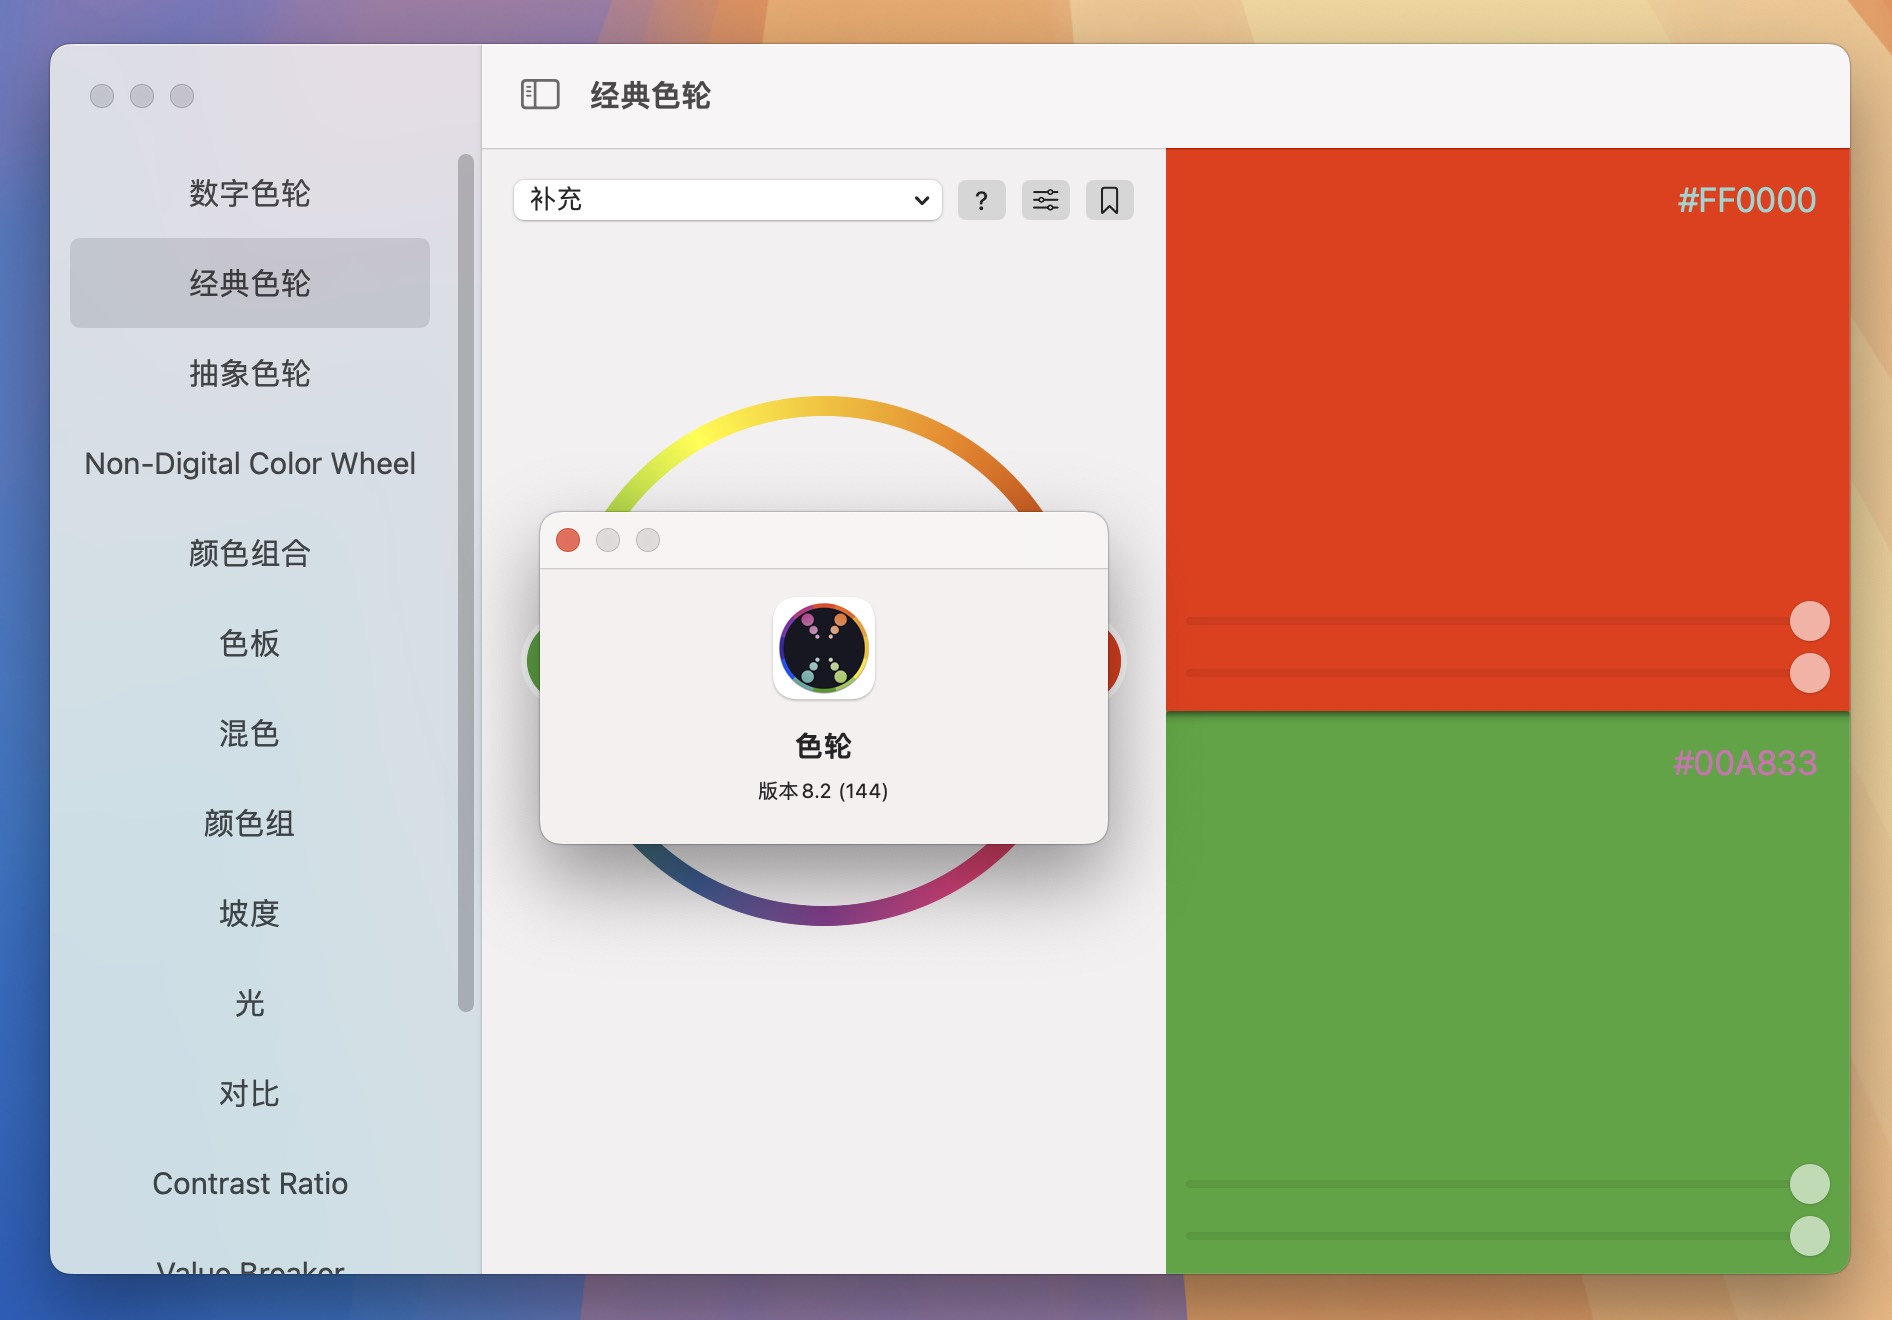
Task: Toggle the sidebar visibility icon
Action: (540, 95)
